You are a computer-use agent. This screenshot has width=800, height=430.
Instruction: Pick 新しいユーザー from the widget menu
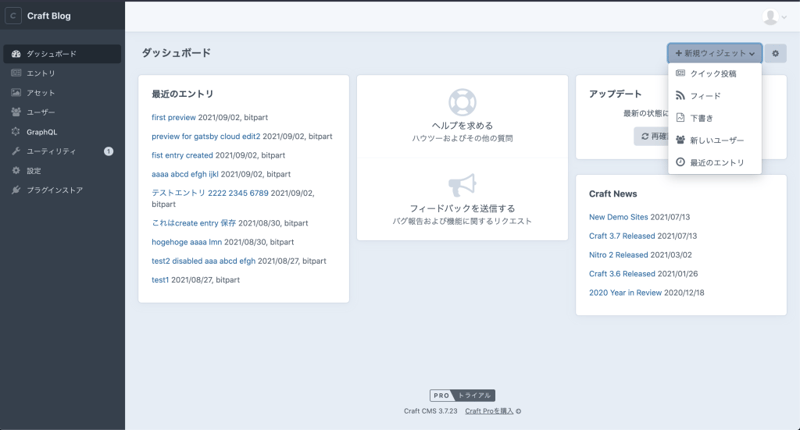pyautogui.click(x=716, y=140)
